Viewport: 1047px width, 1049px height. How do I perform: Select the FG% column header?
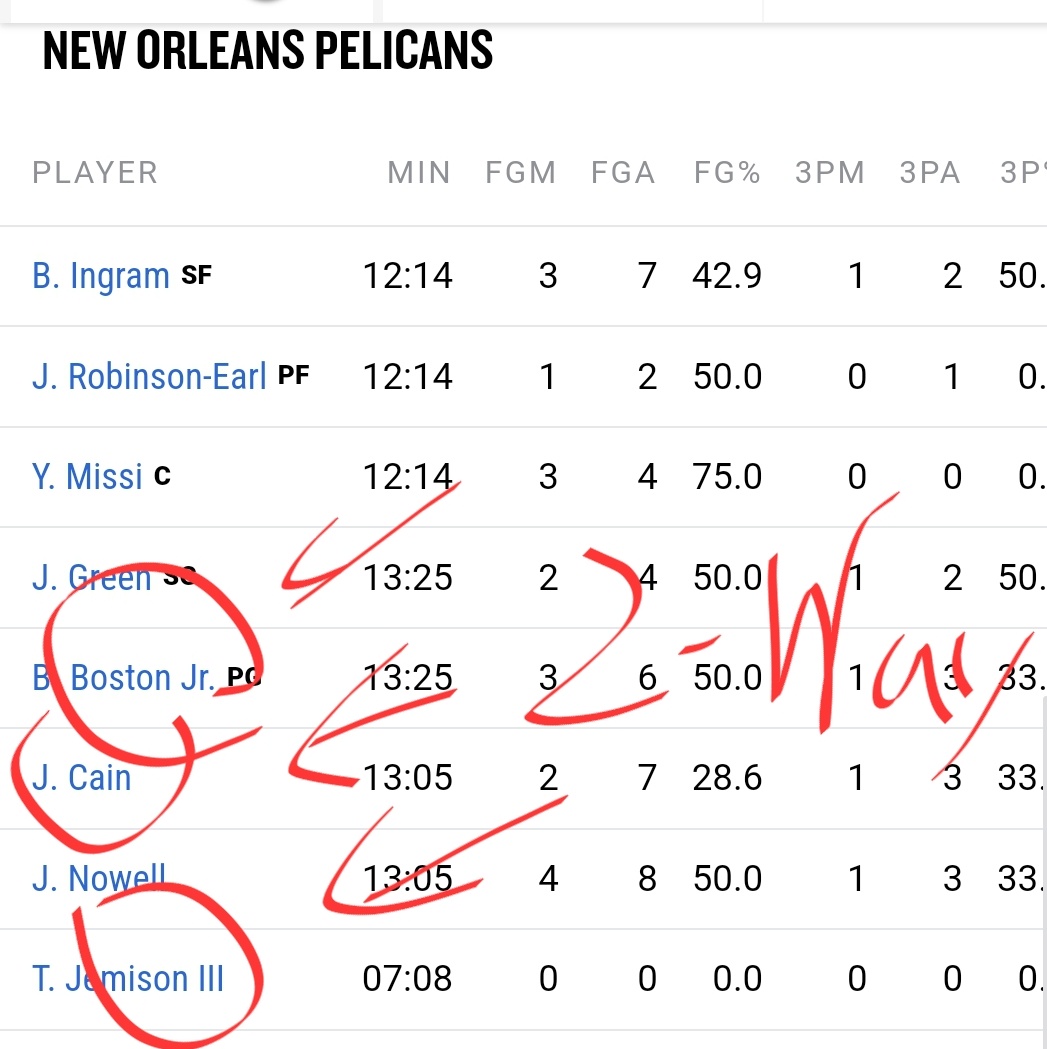[727, 173]
